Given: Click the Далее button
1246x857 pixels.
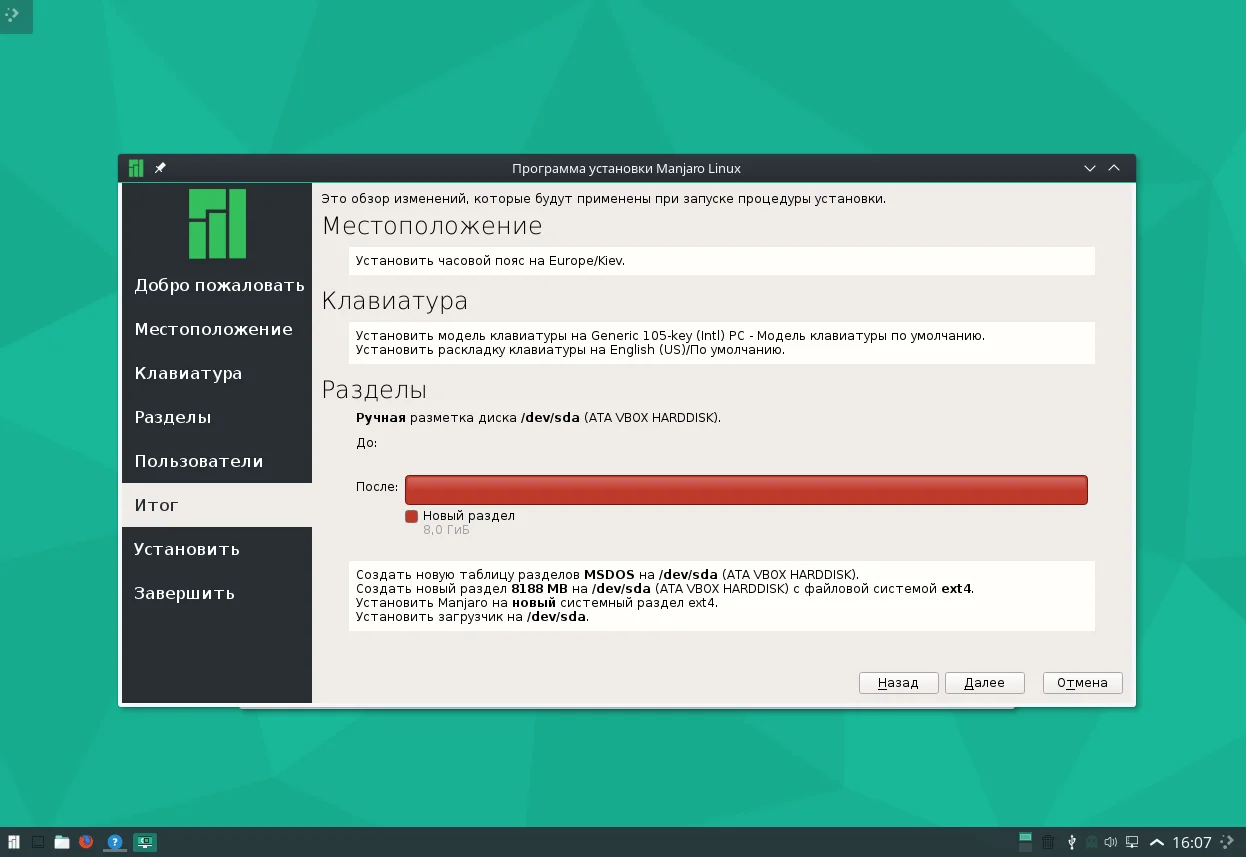Looking at the screenshot, I should [984, 683].
